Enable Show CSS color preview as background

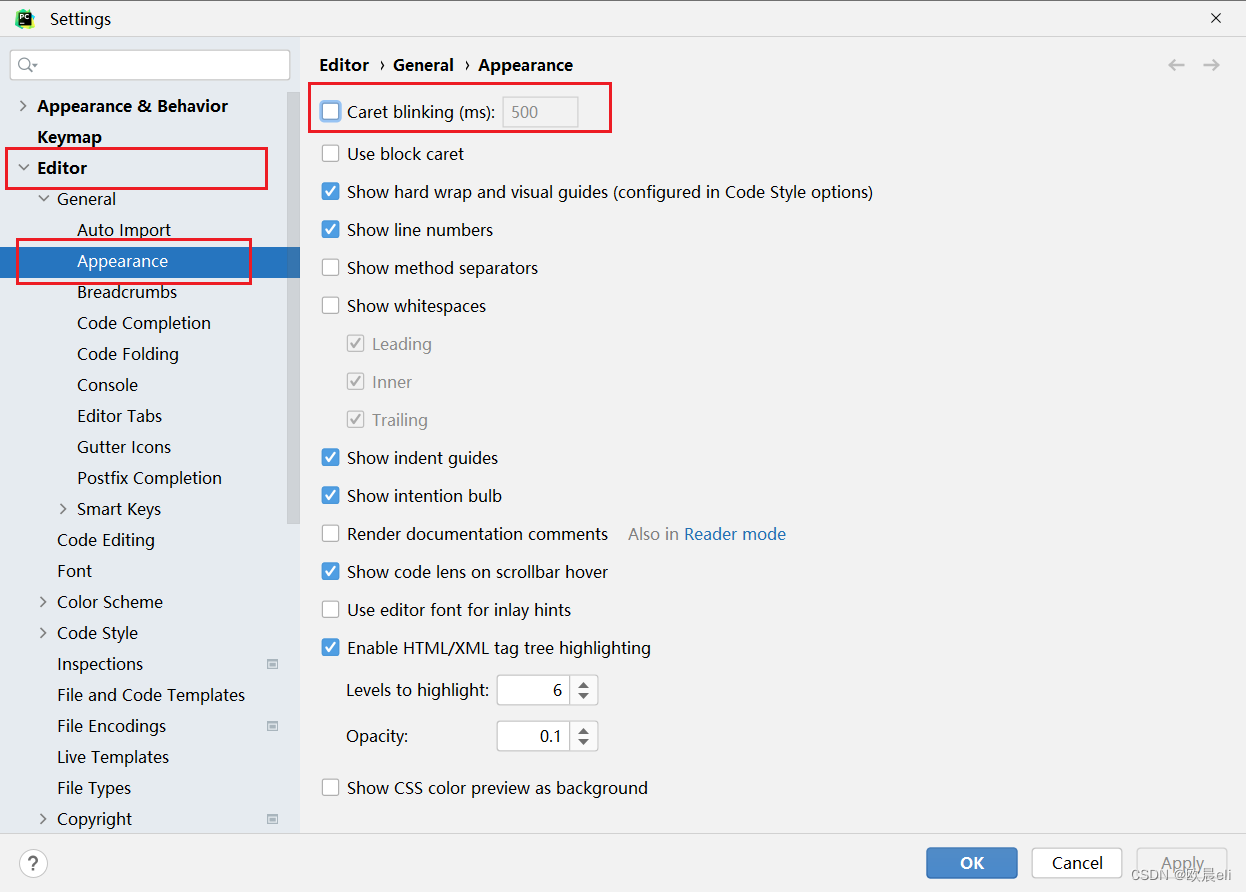[331, 788]
